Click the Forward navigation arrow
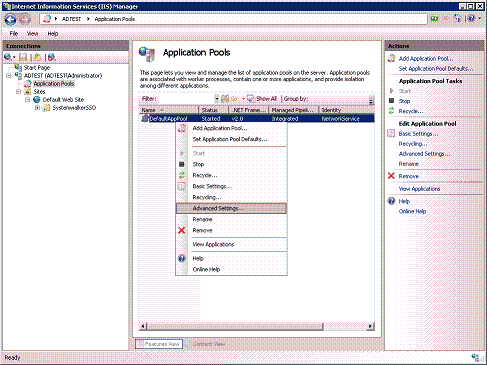Image resolution: width=487 pixels, height=365 pixels. pyautogui.click(x=25, y=19)
